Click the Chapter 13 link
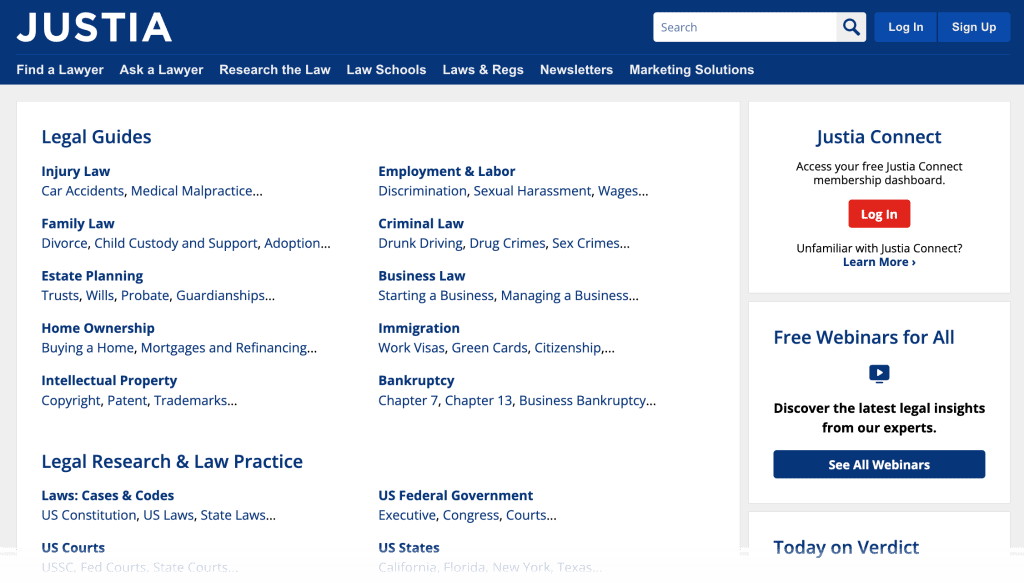 click(x=479, y=400)
